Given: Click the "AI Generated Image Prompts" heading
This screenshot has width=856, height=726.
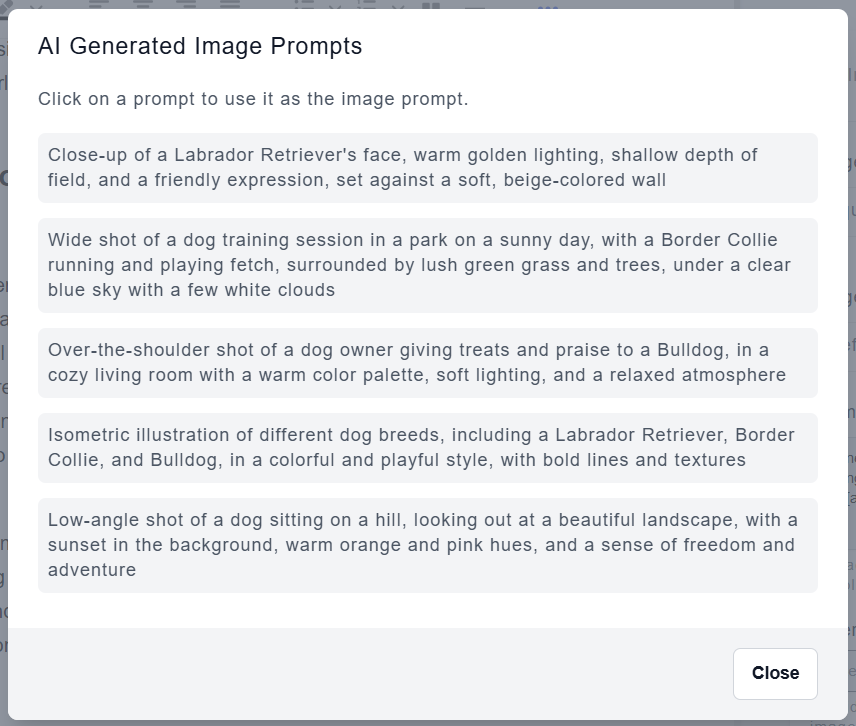Looking at the screenshot, I should pos(200,46).
